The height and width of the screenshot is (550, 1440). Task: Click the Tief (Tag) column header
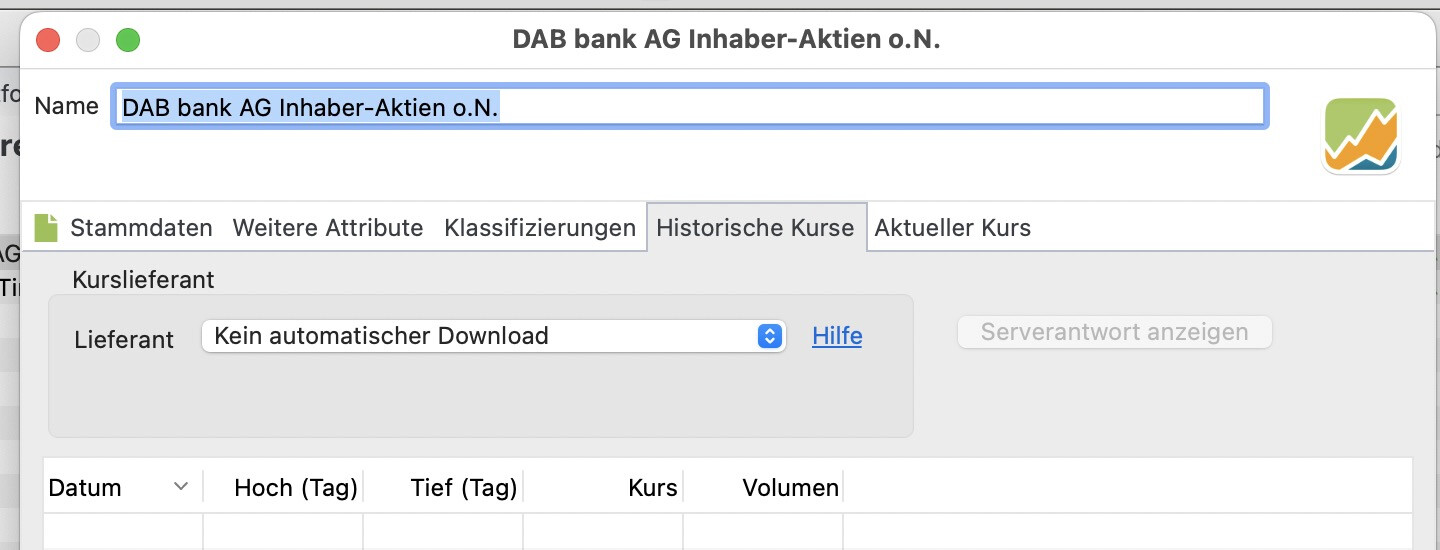click(x=444, y=487)
